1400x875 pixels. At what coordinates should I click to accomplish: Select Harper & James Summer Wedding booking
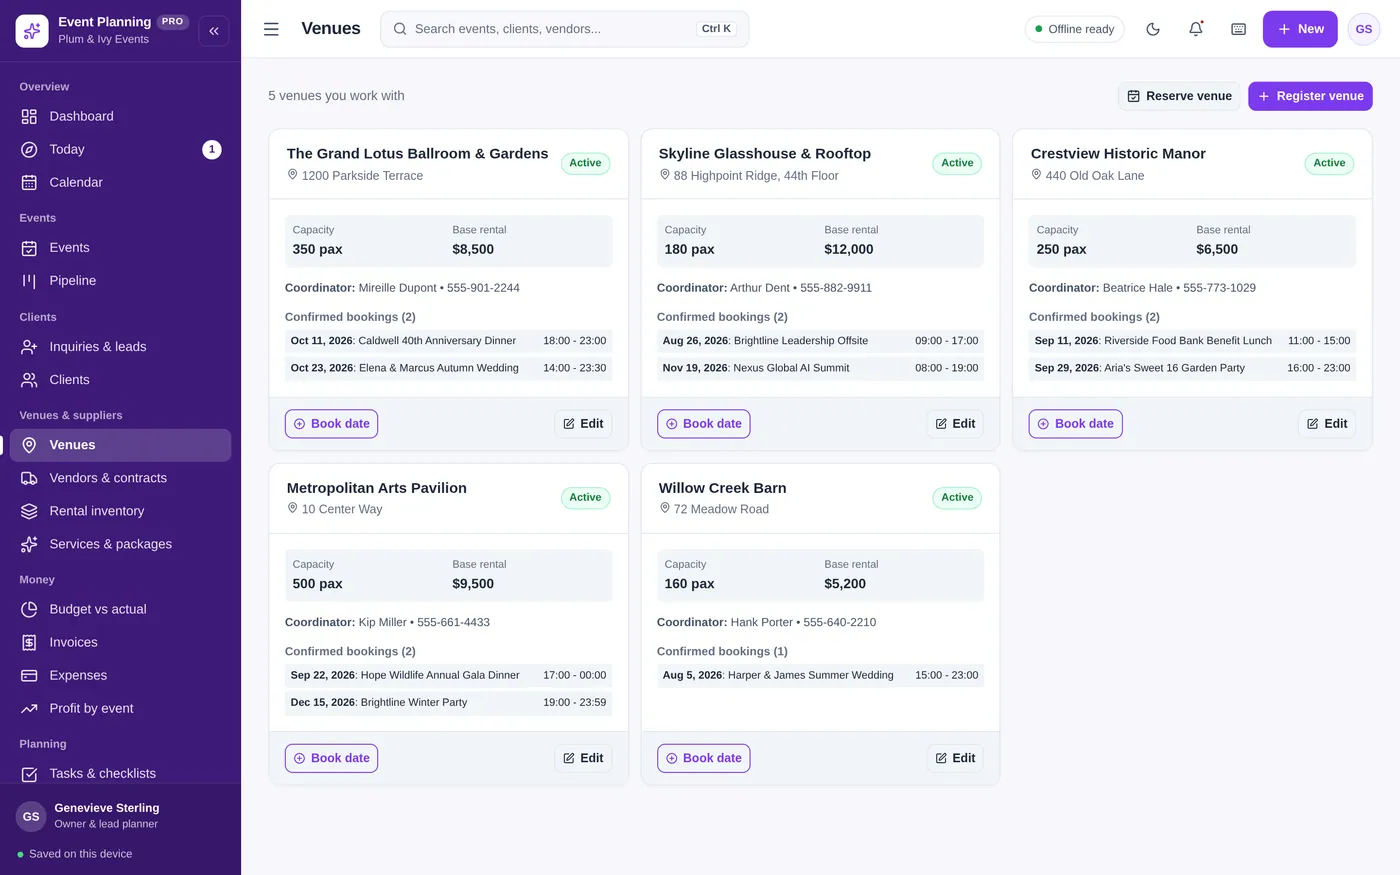(820, 675)
